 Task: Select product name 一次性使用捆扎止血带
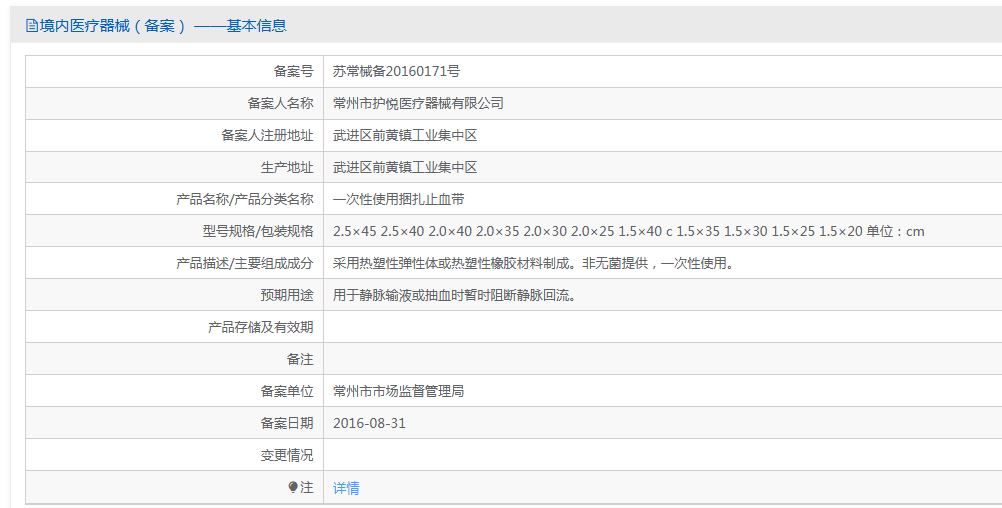click(399, 199)
